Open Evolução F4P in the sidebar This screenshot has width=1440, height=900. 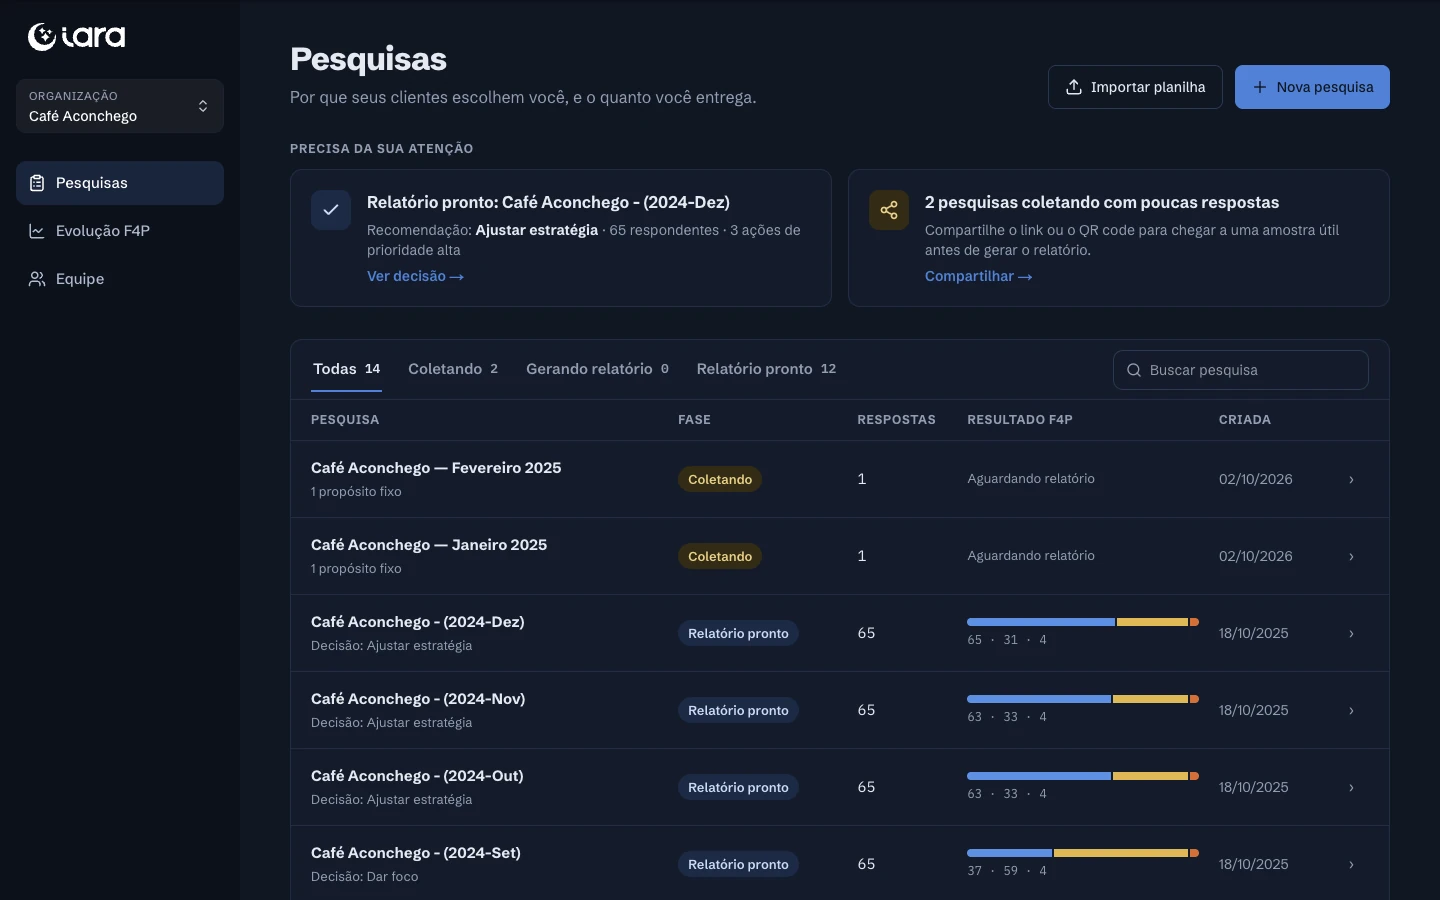pyautogui.click(x=120, y=231)
